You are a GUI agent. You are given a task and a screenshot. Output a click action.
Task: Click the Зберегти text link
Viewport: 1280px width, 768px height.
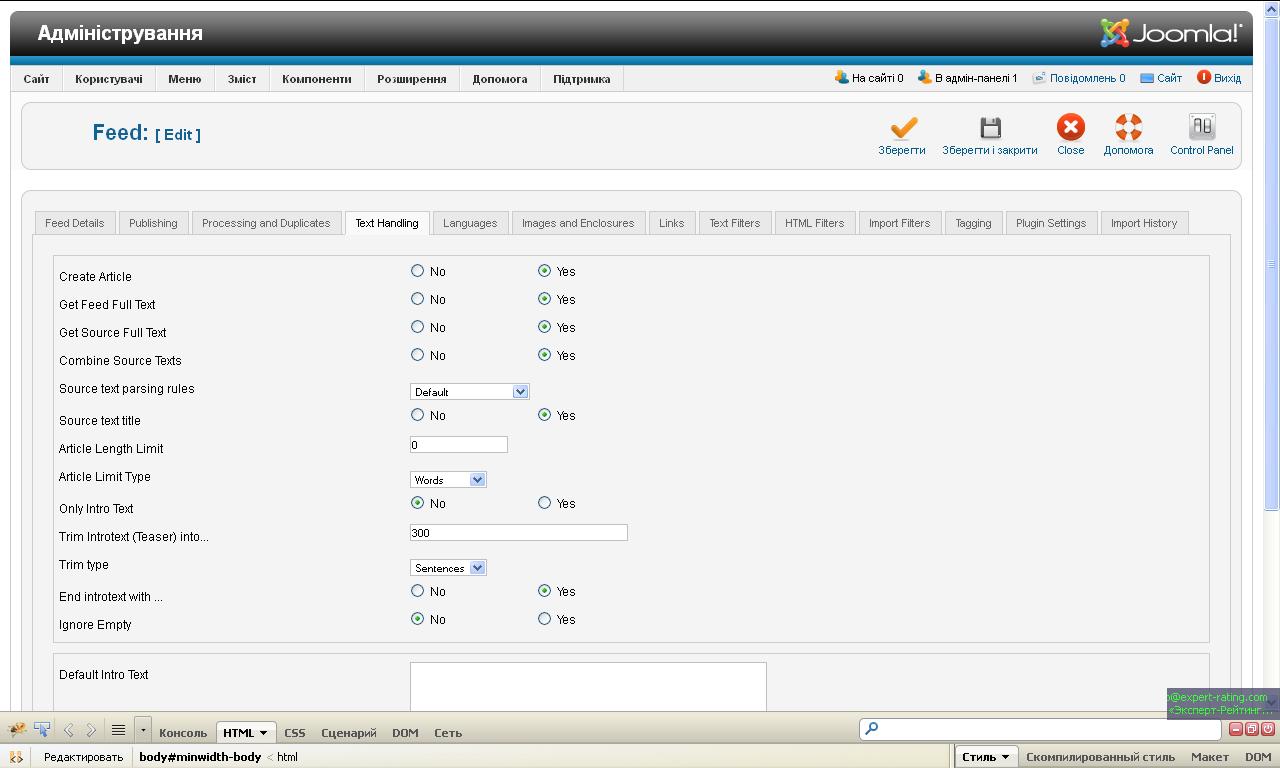[902, 150]
